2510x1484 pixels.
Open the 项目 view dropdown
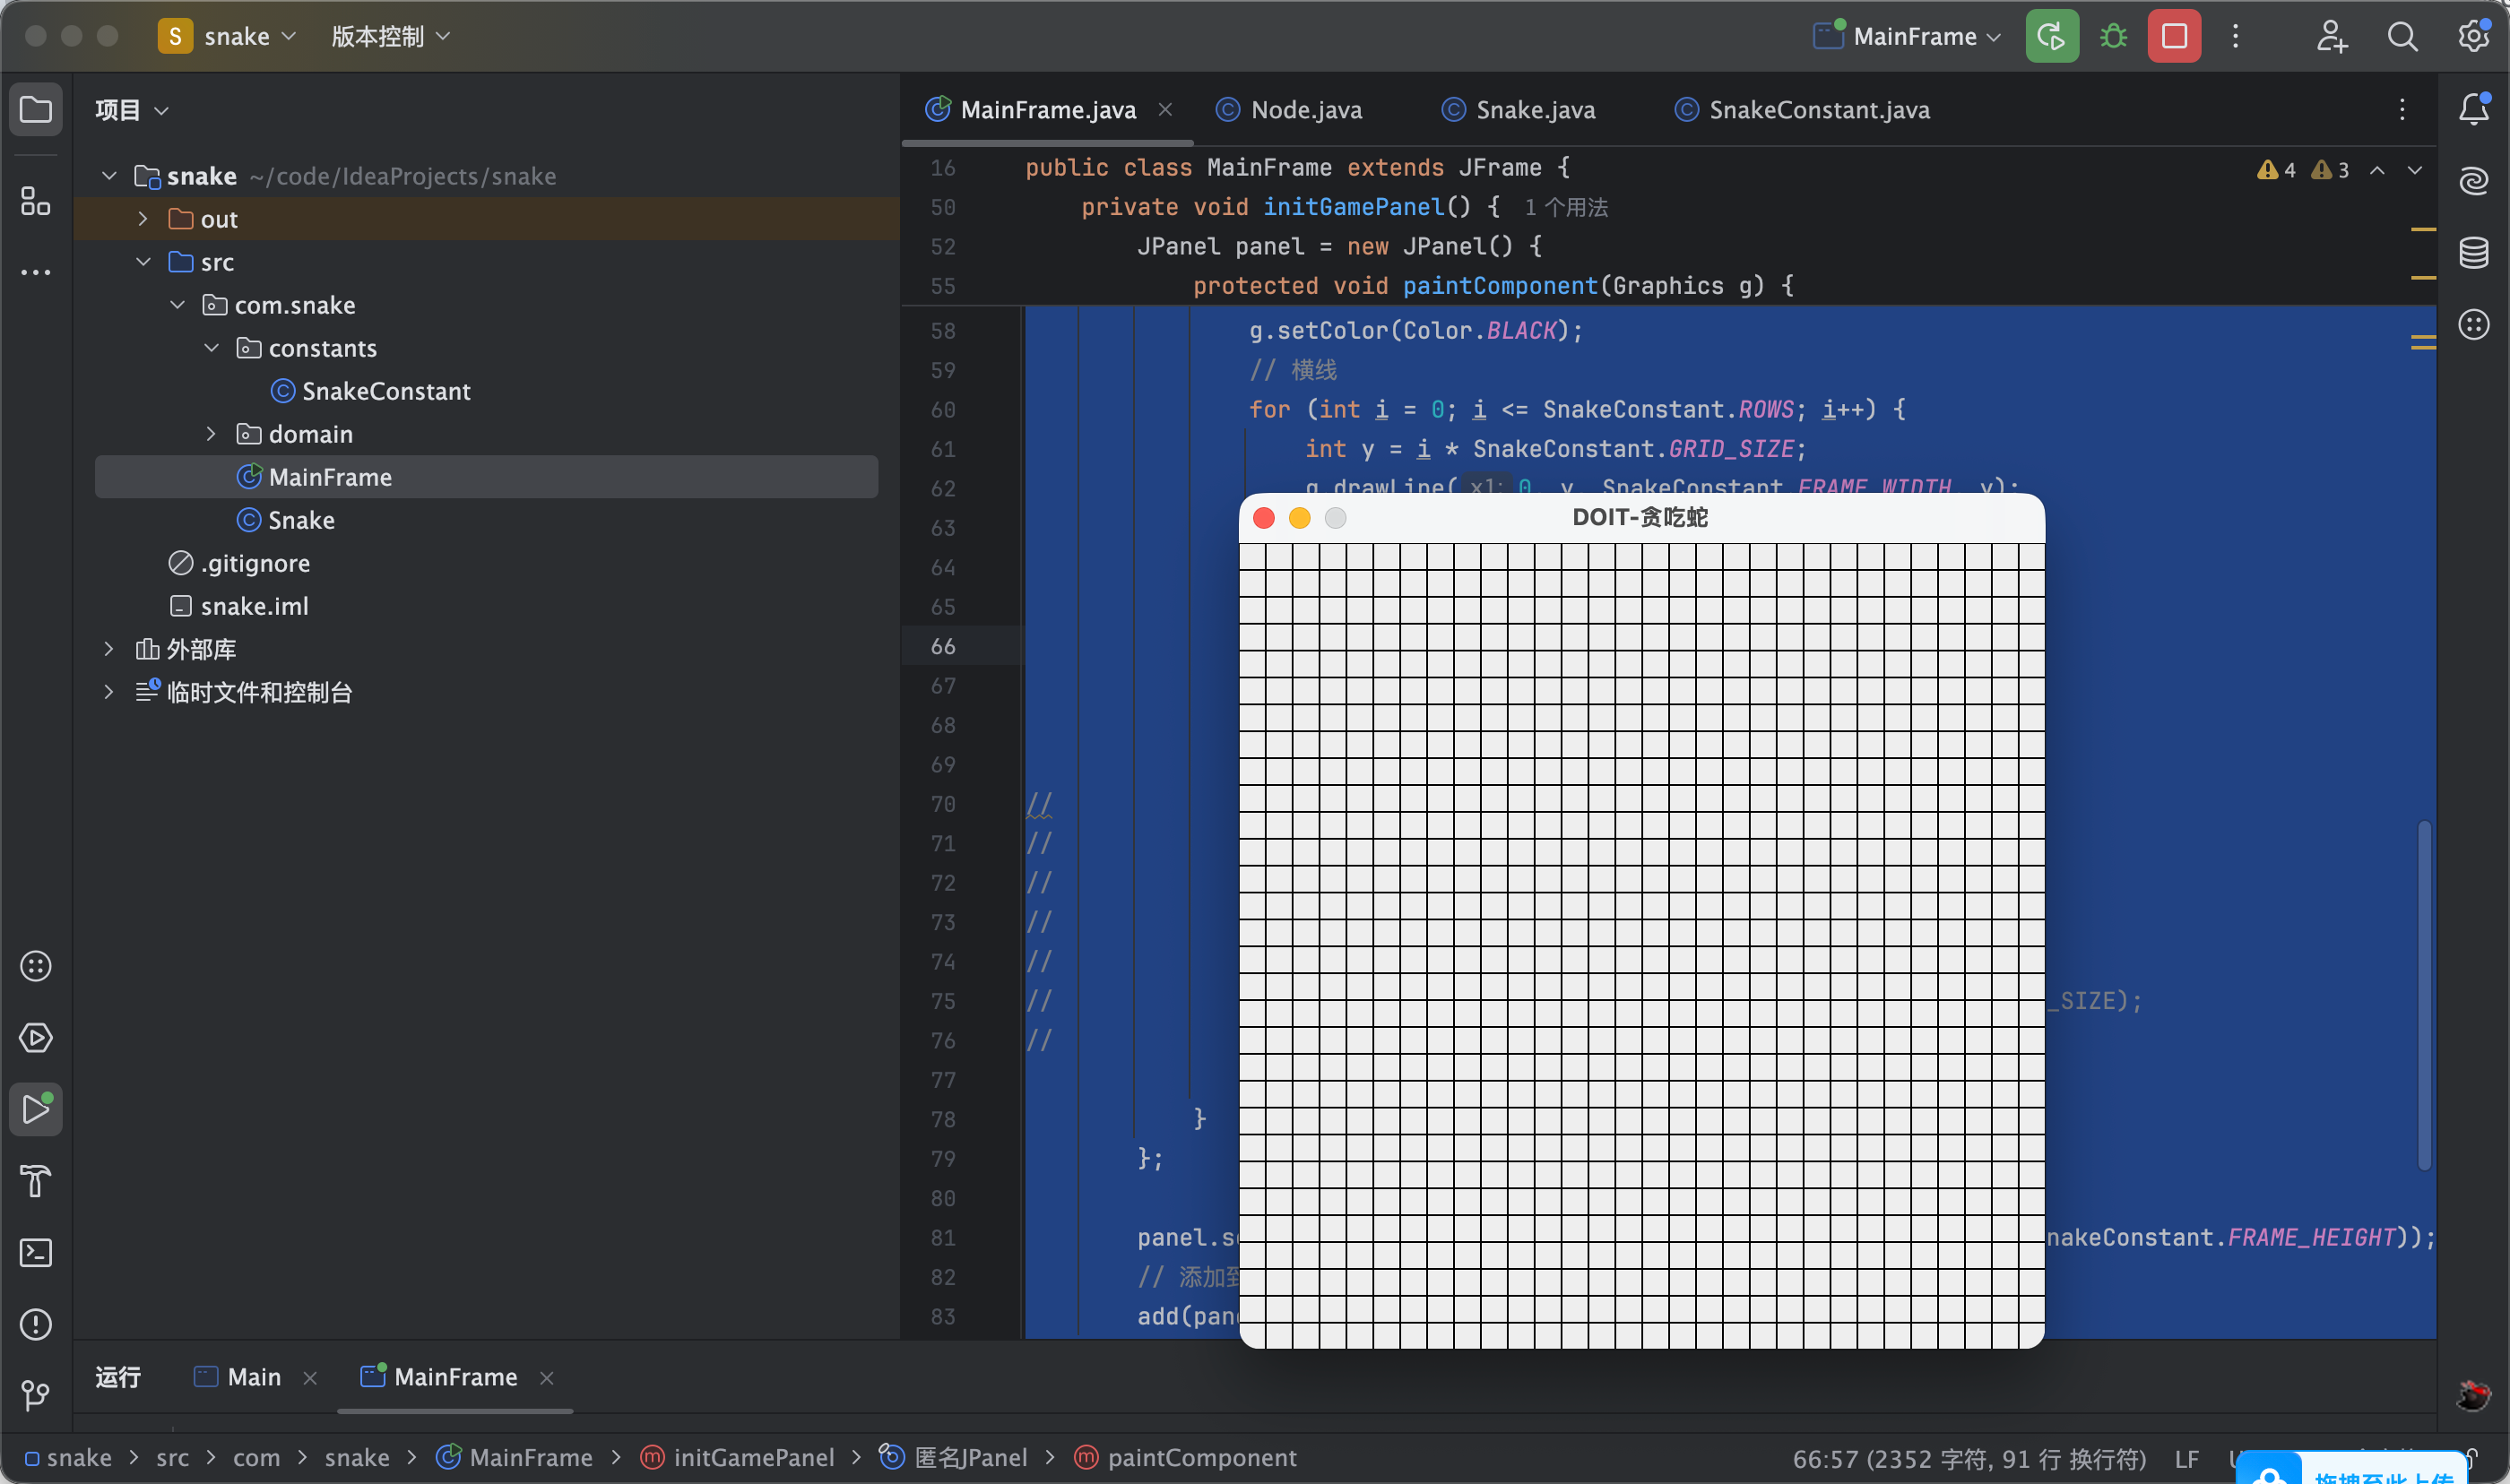click(x=132, y=110)
